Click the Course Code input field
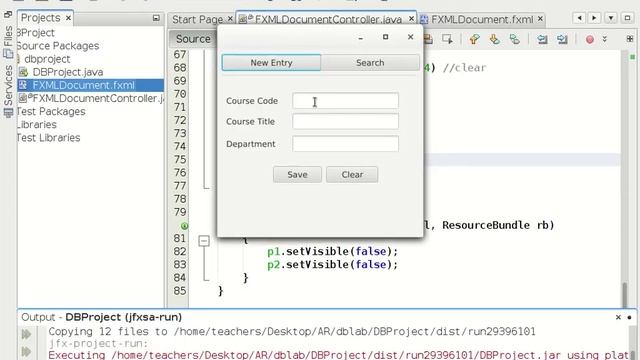Image resolution: width=640 pixels, height=360 pixels. [345, 101]
